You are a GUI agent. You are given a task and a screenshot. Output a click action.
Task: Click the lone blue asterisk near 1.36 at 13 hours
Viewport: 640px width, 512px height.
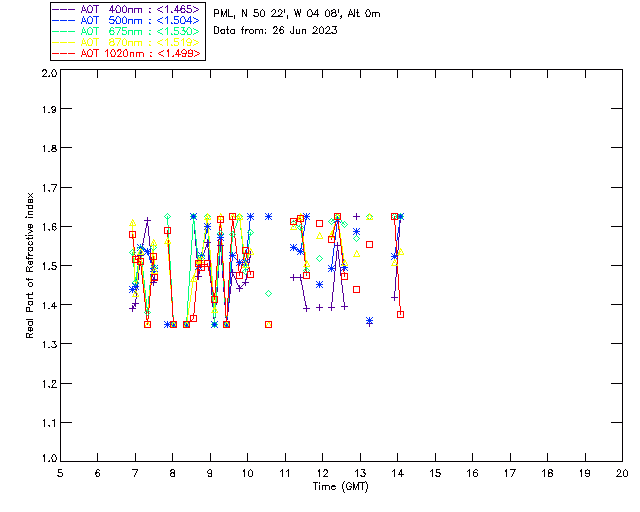pyautogui.click(x=369, y=321)
